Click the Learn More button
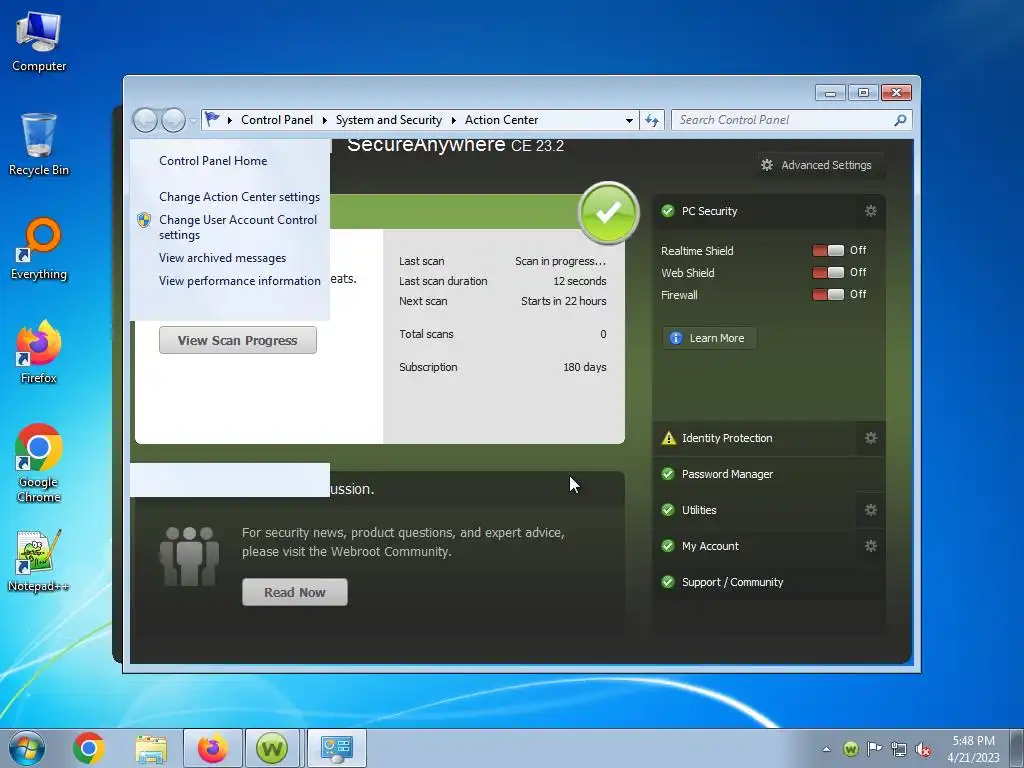This screenshot has width=1024, height=768. [x=709, y=338]
